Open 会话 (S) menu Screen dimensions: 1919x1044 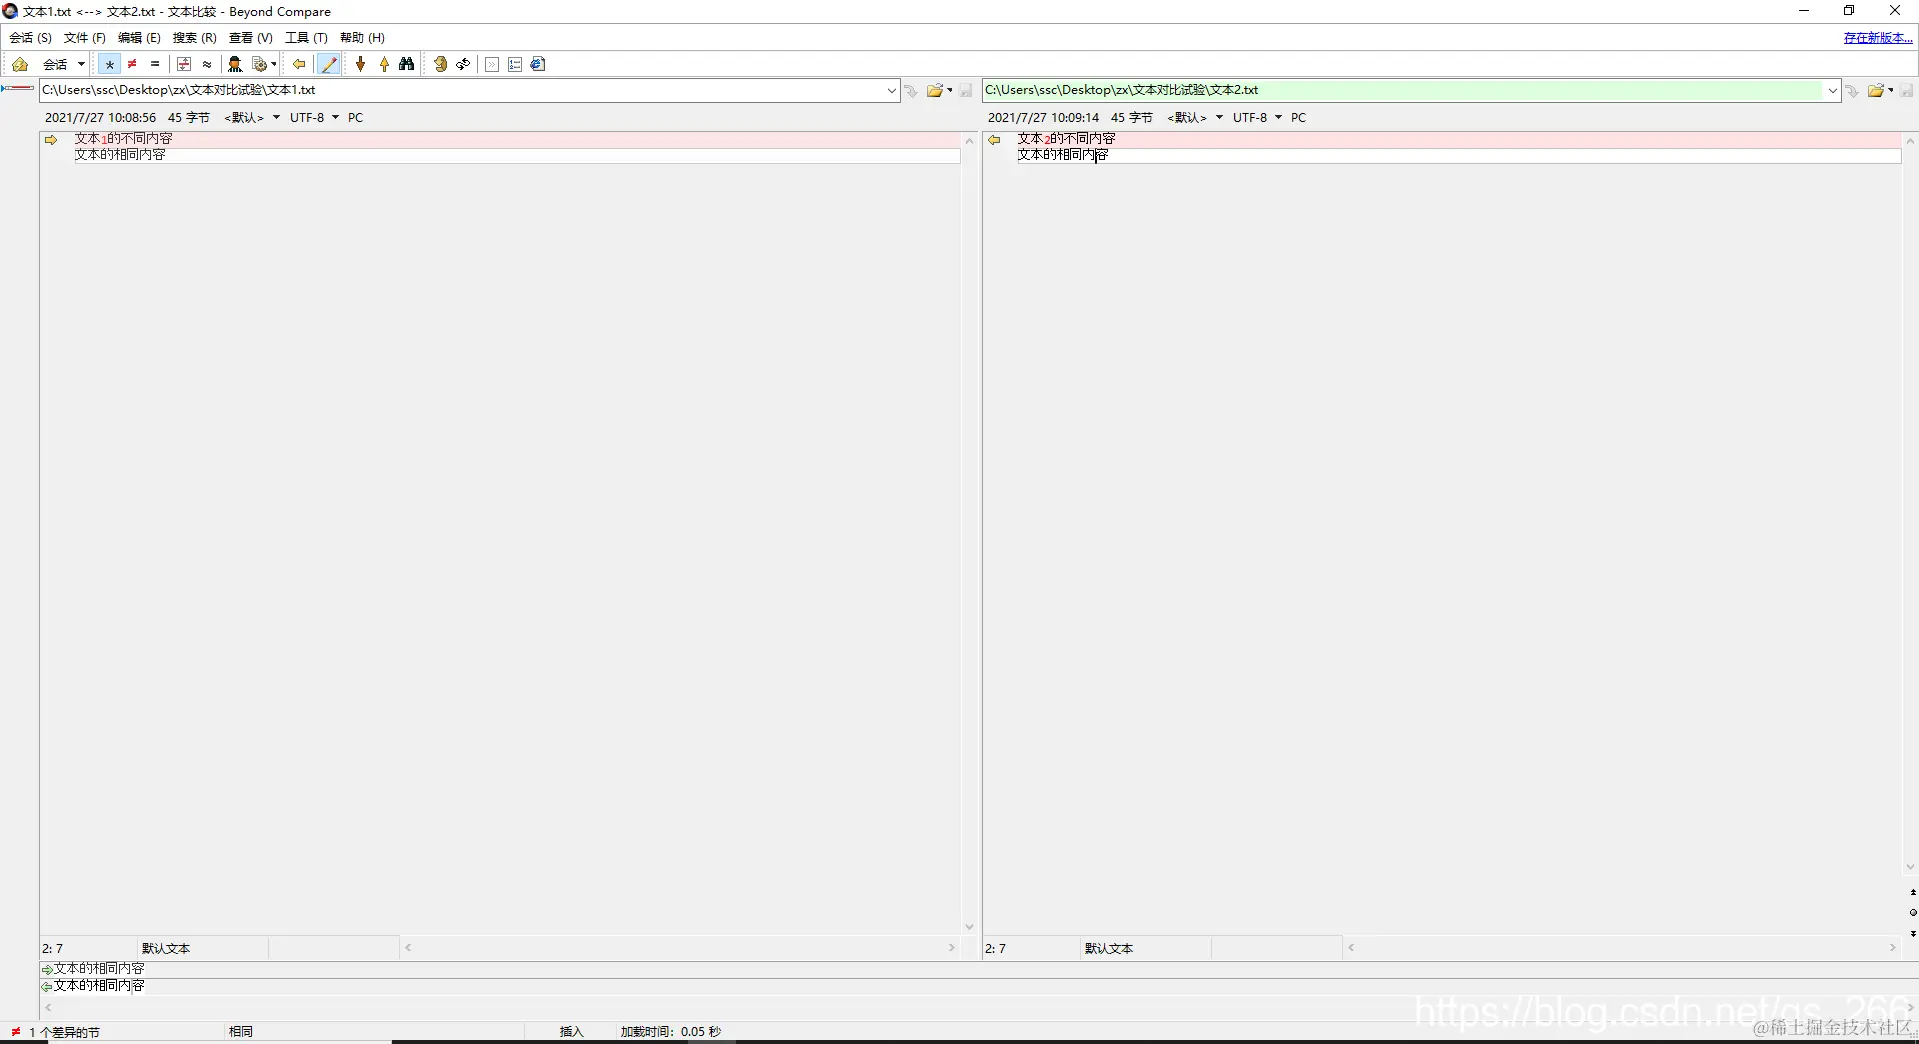(x=30, y=38)
